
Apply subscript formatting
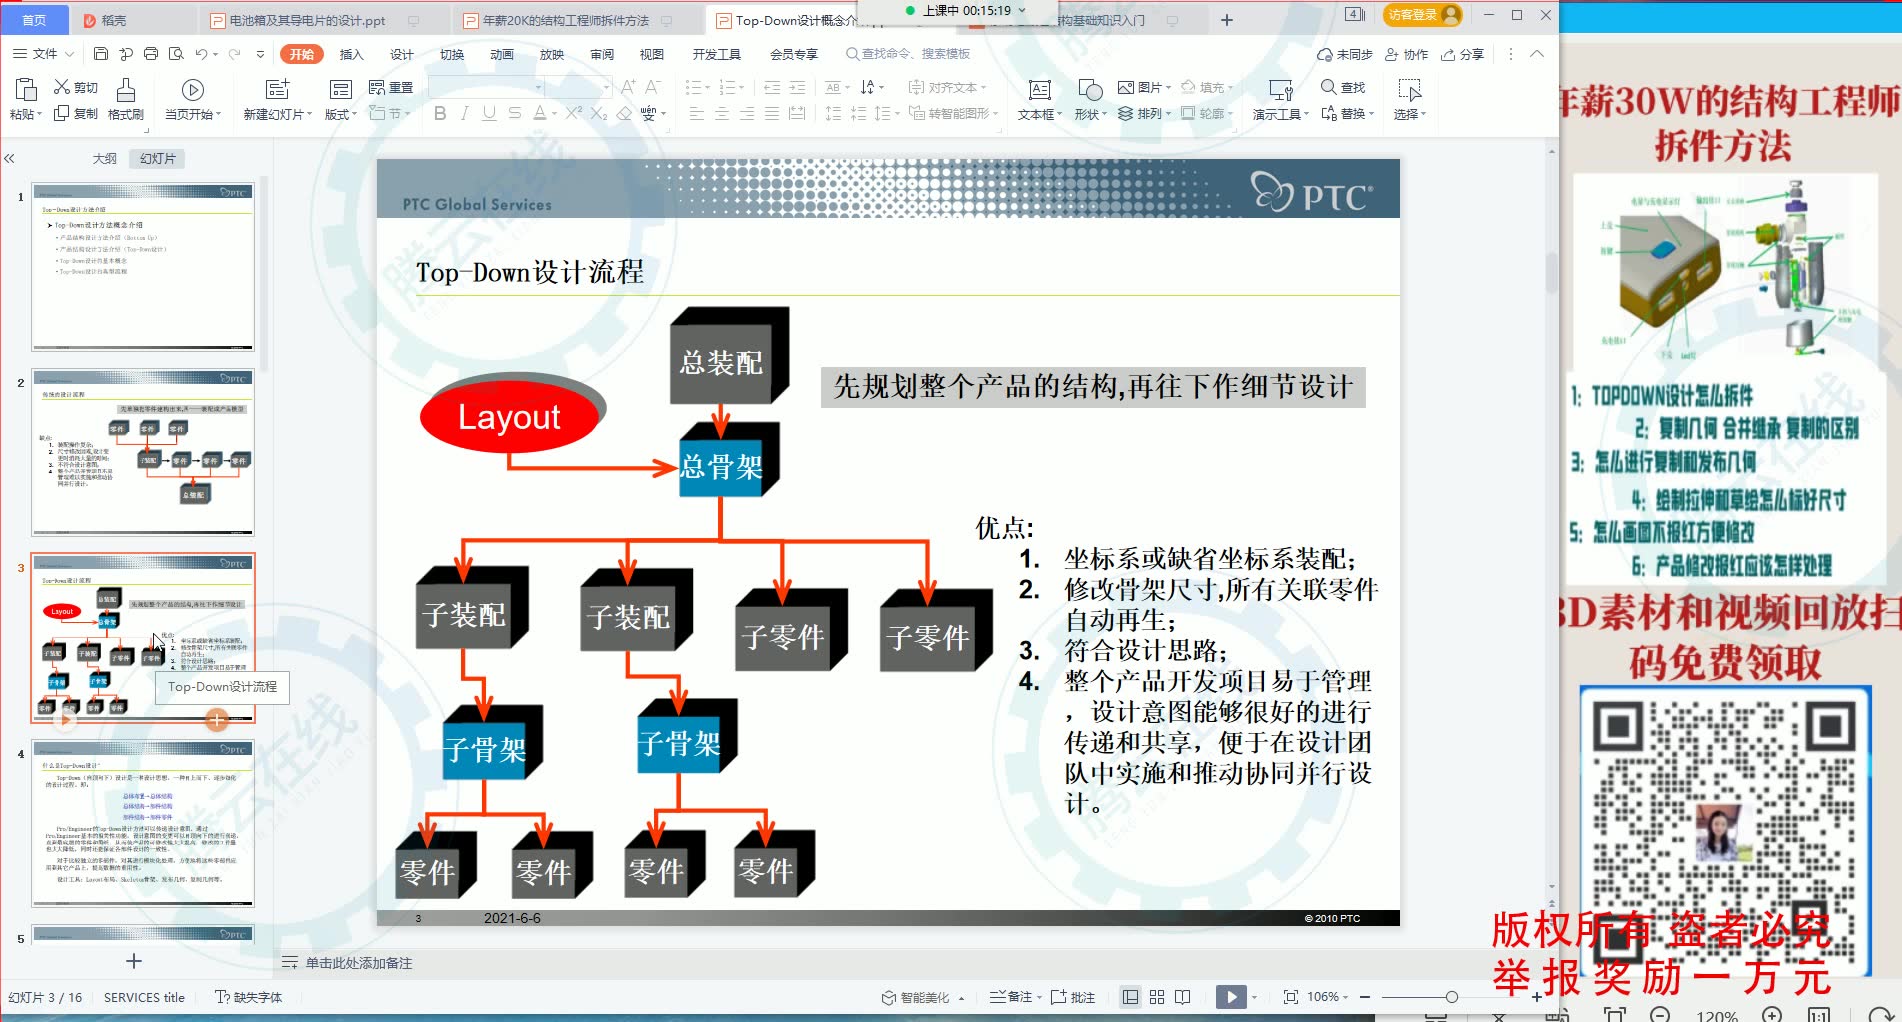(x=598, y=114)
